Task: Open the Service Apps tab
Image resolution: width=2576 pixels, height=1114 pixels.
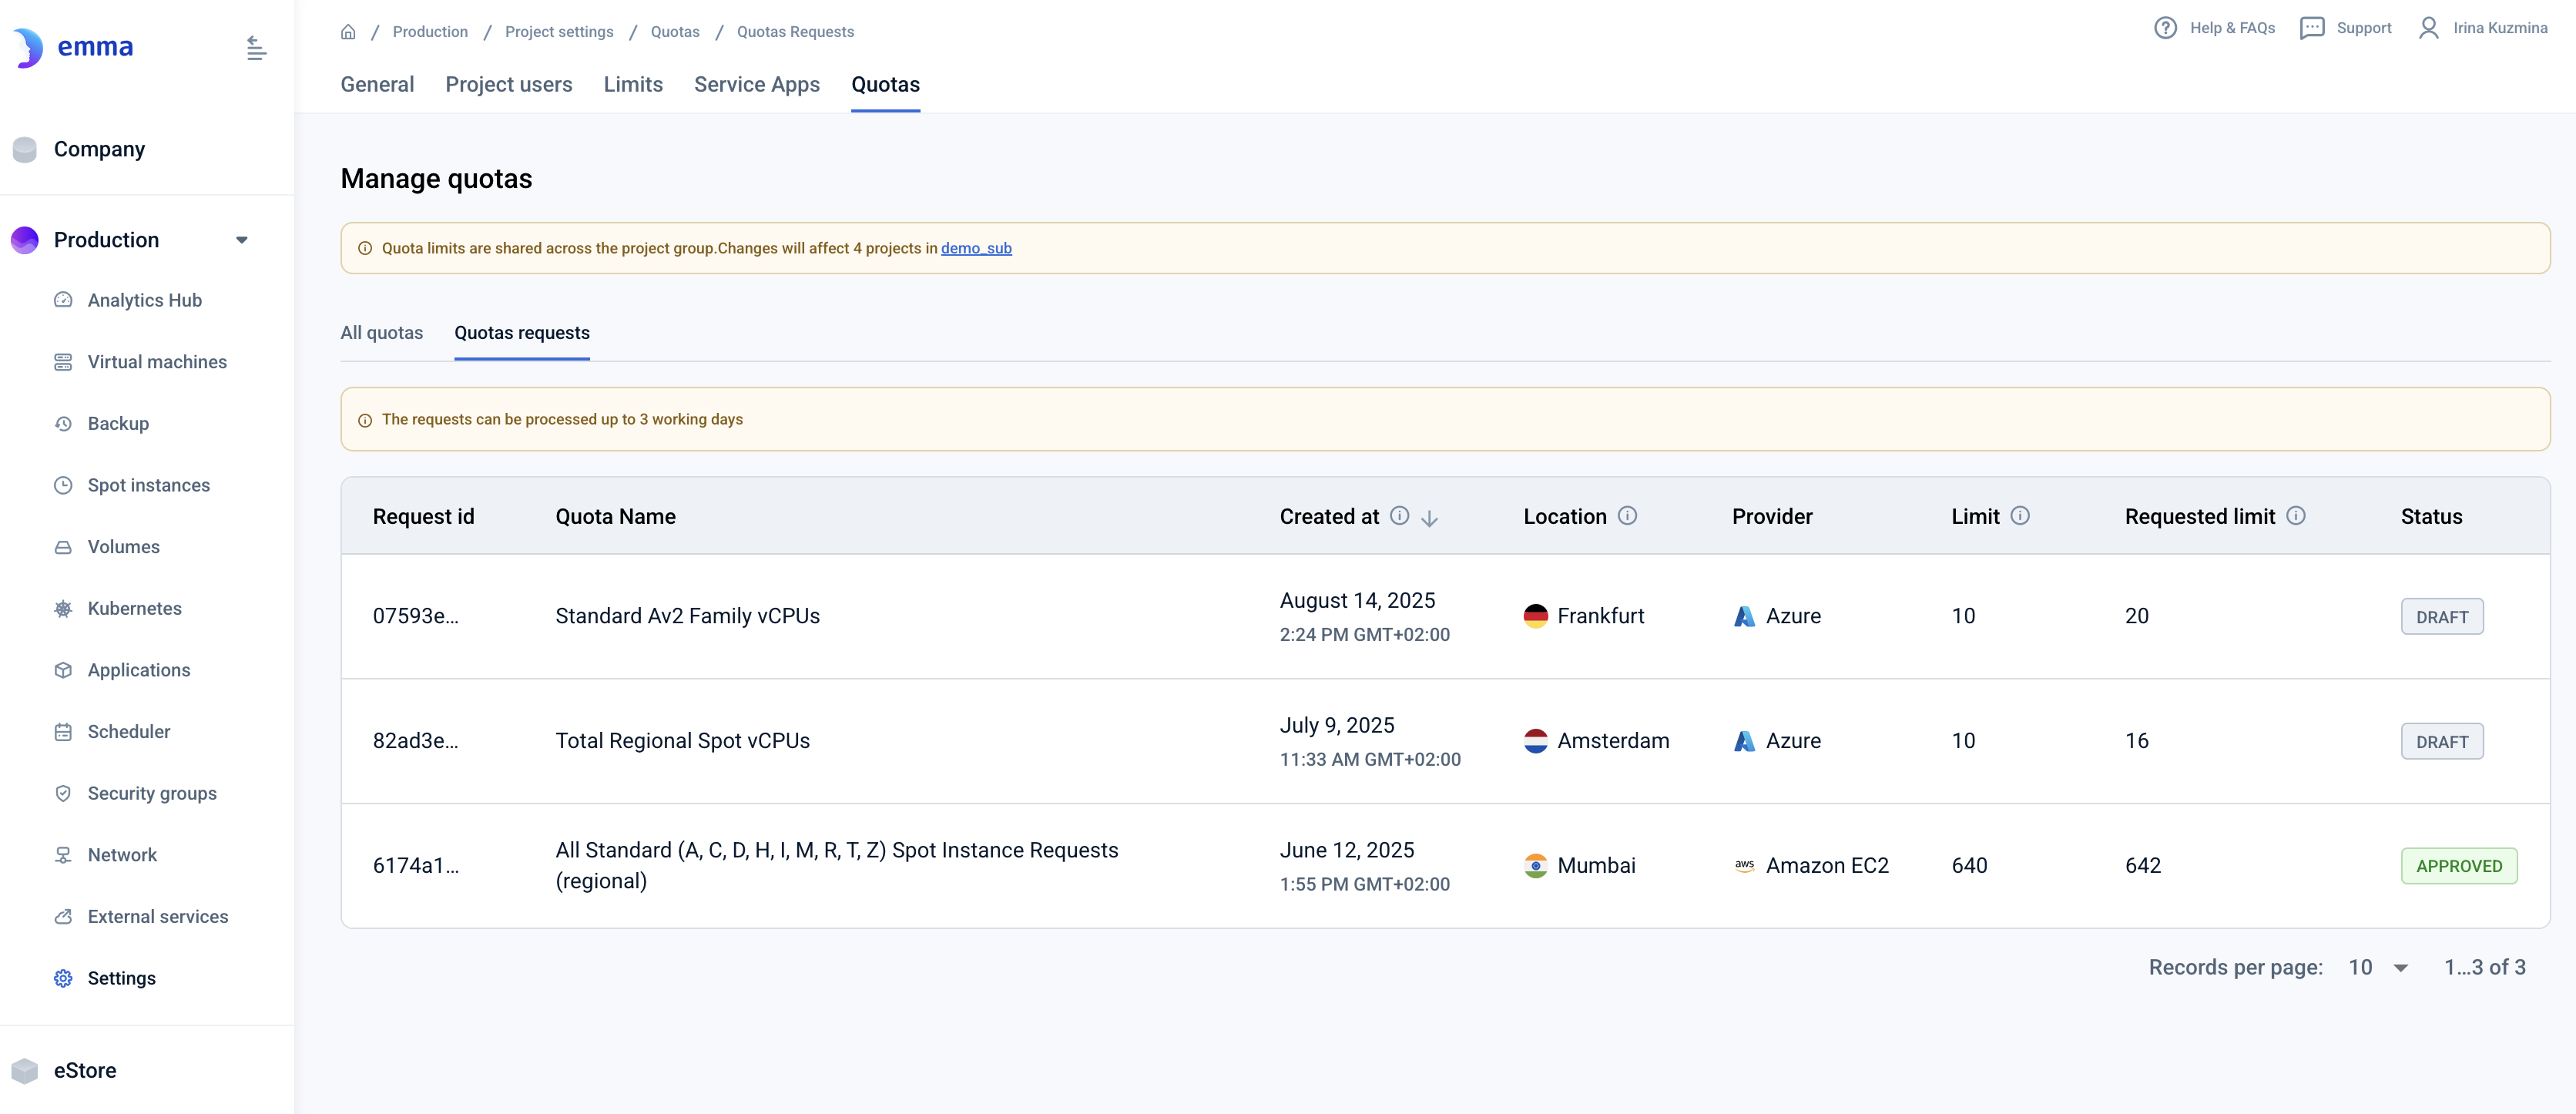Action: (x=756, y=85)
